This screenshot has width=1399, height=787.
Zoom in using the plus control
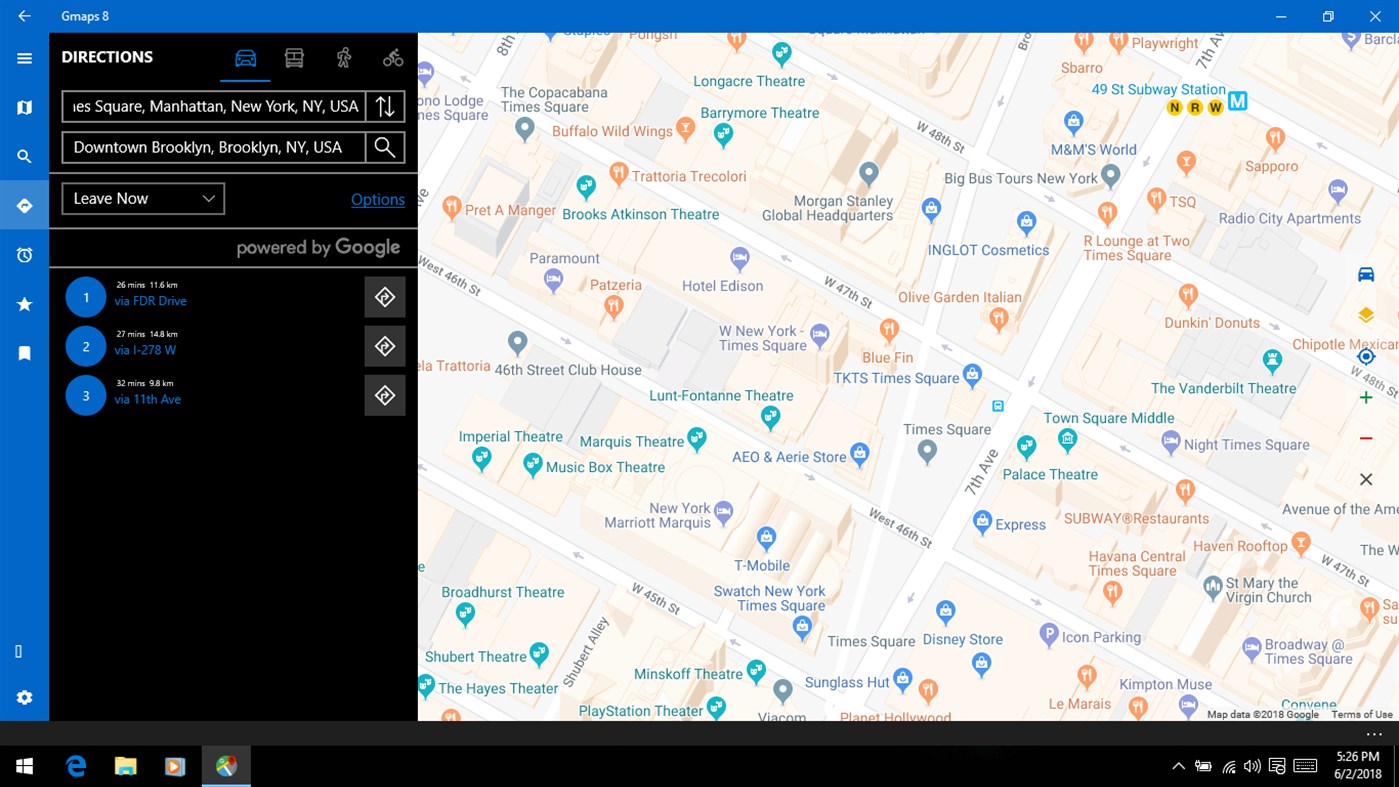pyautogui.click(x=1365, y=397)
